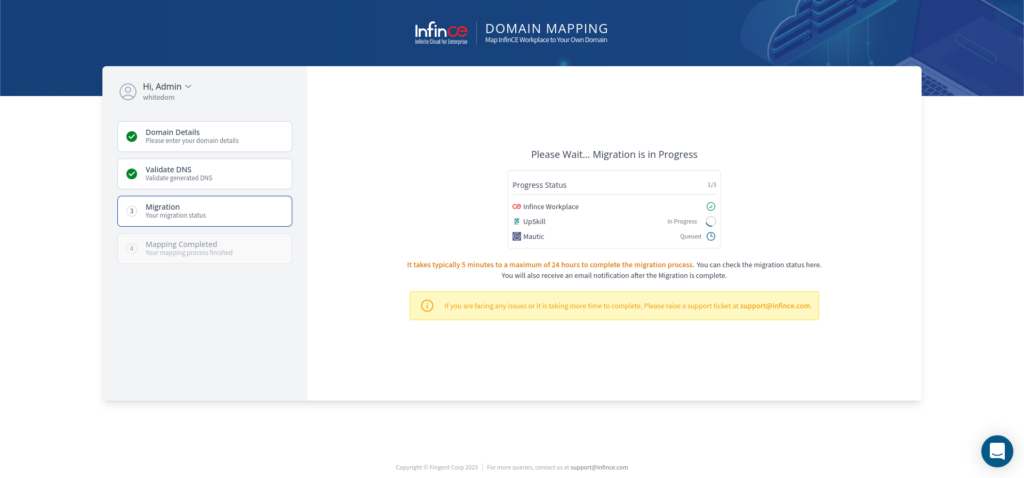Click the Mautic queued clock icon
The image size is (1024, 478).
coord(711,236)
